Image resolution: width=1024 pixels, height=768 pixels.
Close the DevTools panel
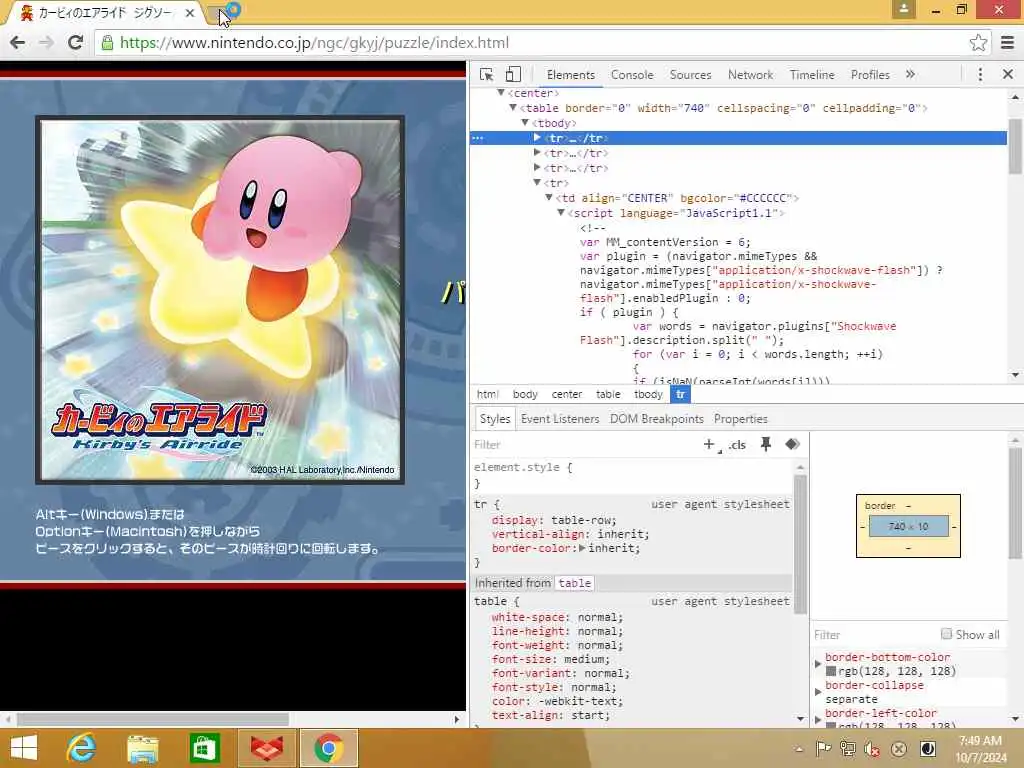point(1008,74)
